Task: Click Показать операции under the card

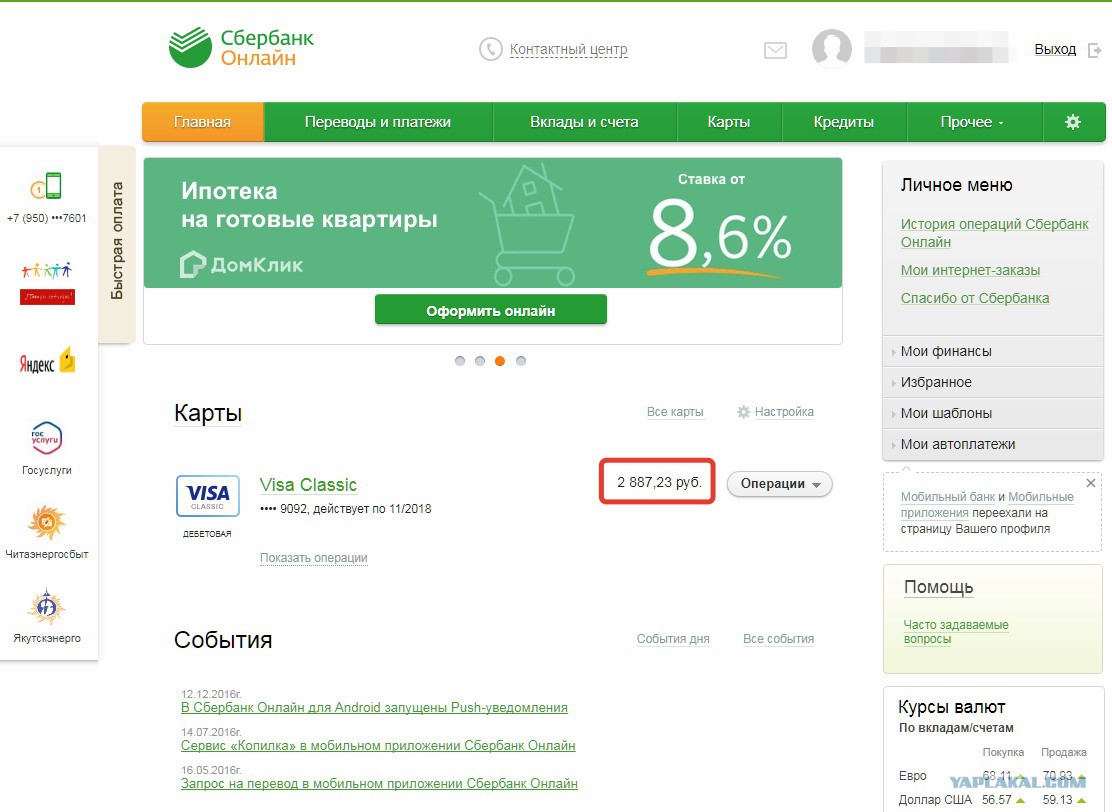Action: coord(313,558)
